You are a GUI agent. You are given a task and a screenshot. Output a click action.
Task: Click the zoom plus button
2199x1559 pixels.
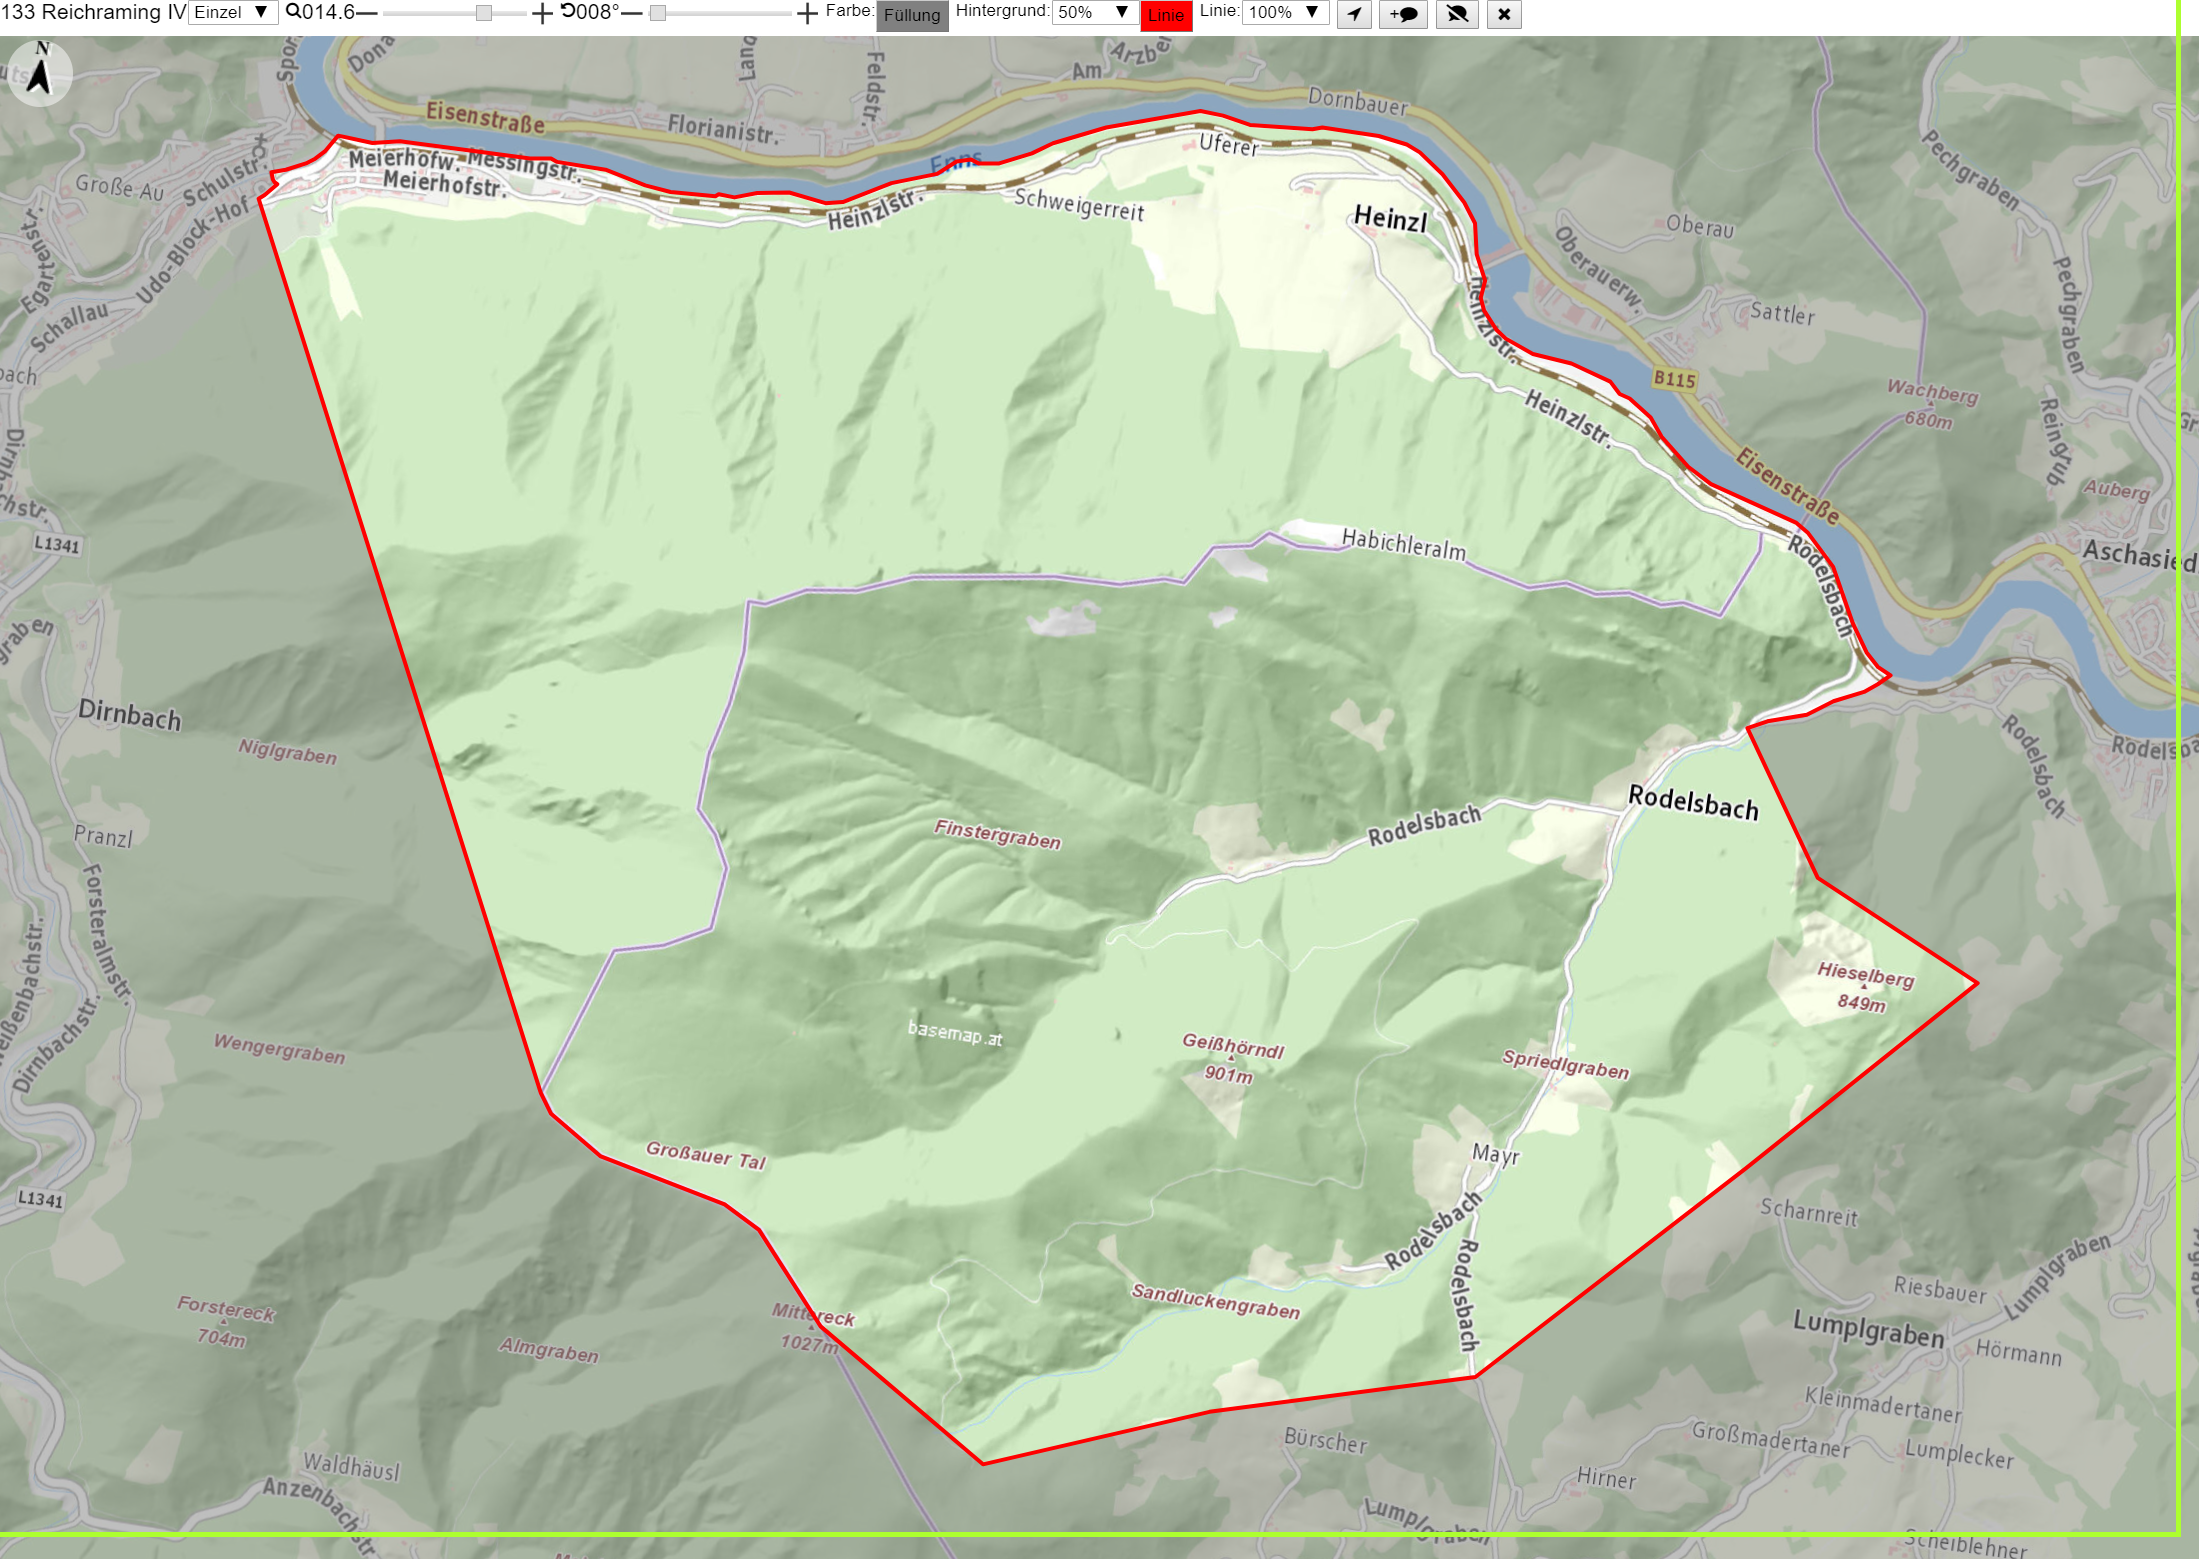coord(541,13)
